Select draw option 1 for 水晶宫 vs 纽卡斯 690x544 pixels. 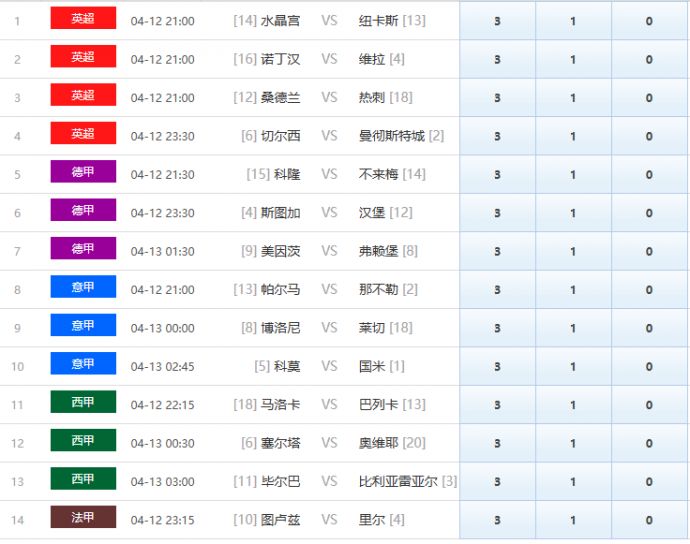573,21
